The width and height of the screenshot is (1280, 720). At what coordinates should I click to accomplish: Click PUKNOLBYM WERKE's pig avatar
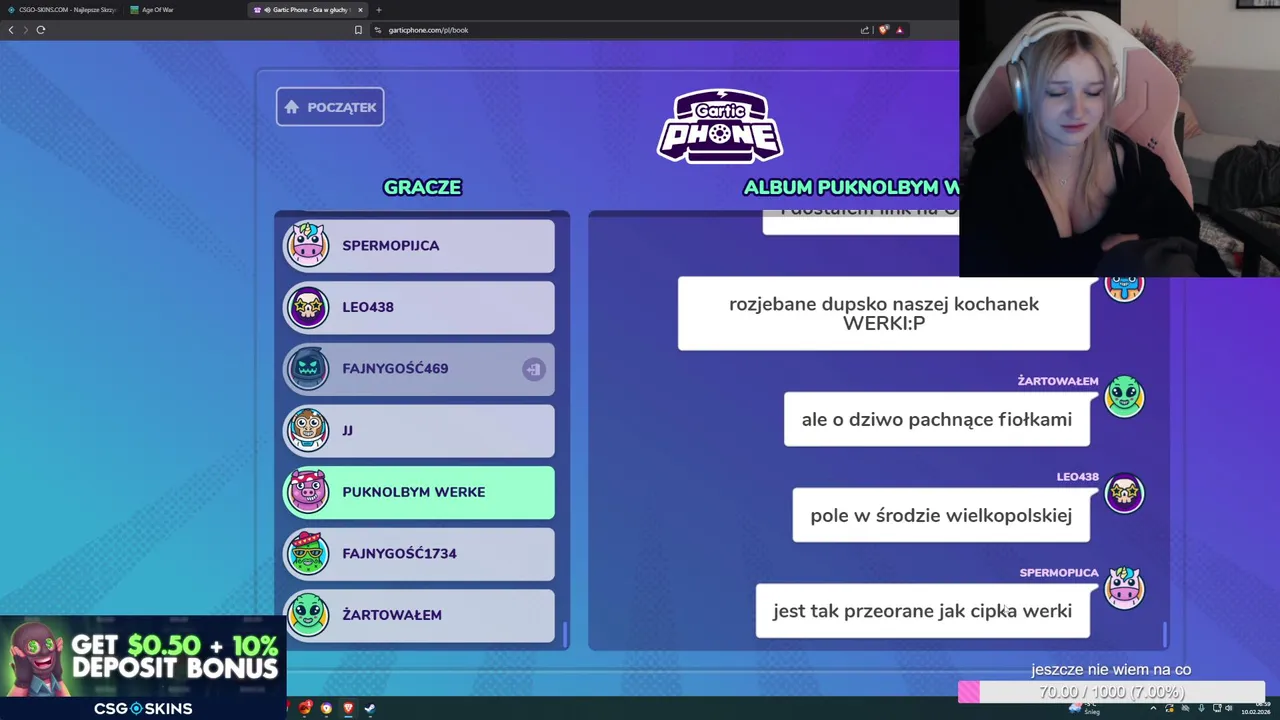click(307, 492)
